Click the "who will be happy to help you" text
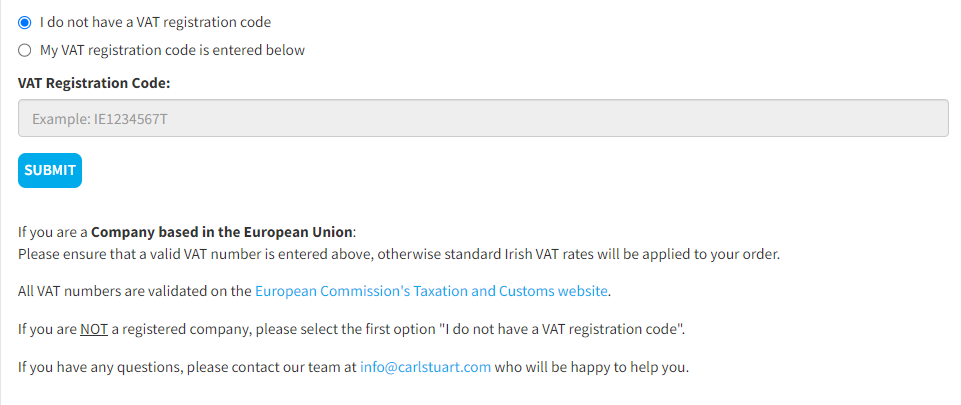 (592, 367)
